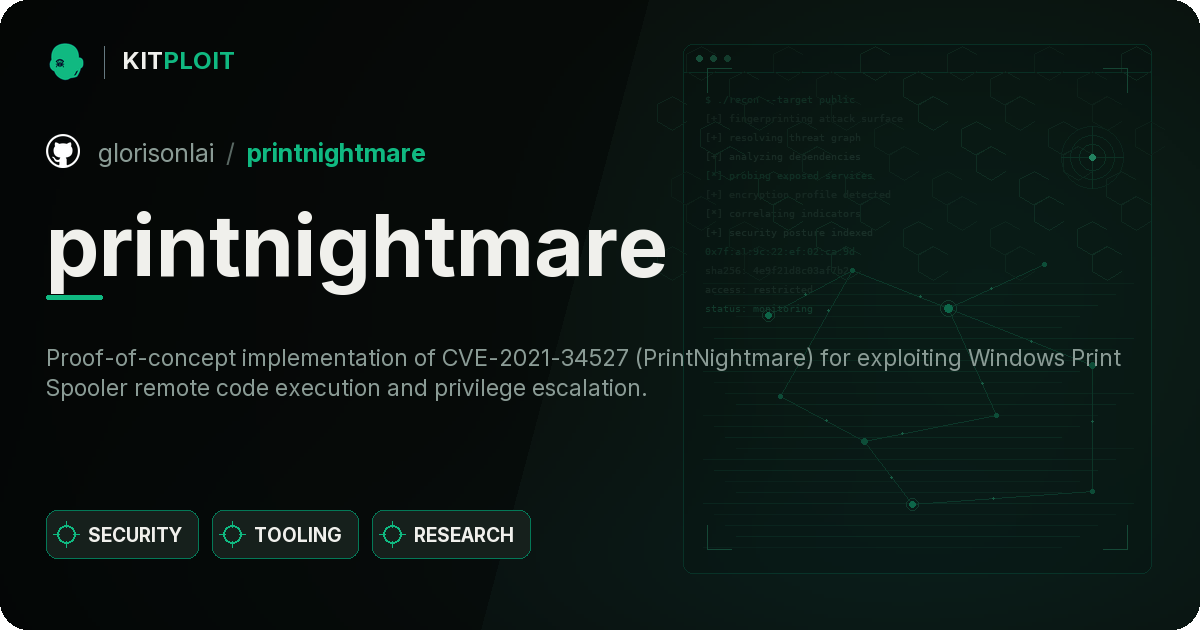Click the 'access: restricted' terminal line
The image size is (1200, 630).
tap(759, 290)
